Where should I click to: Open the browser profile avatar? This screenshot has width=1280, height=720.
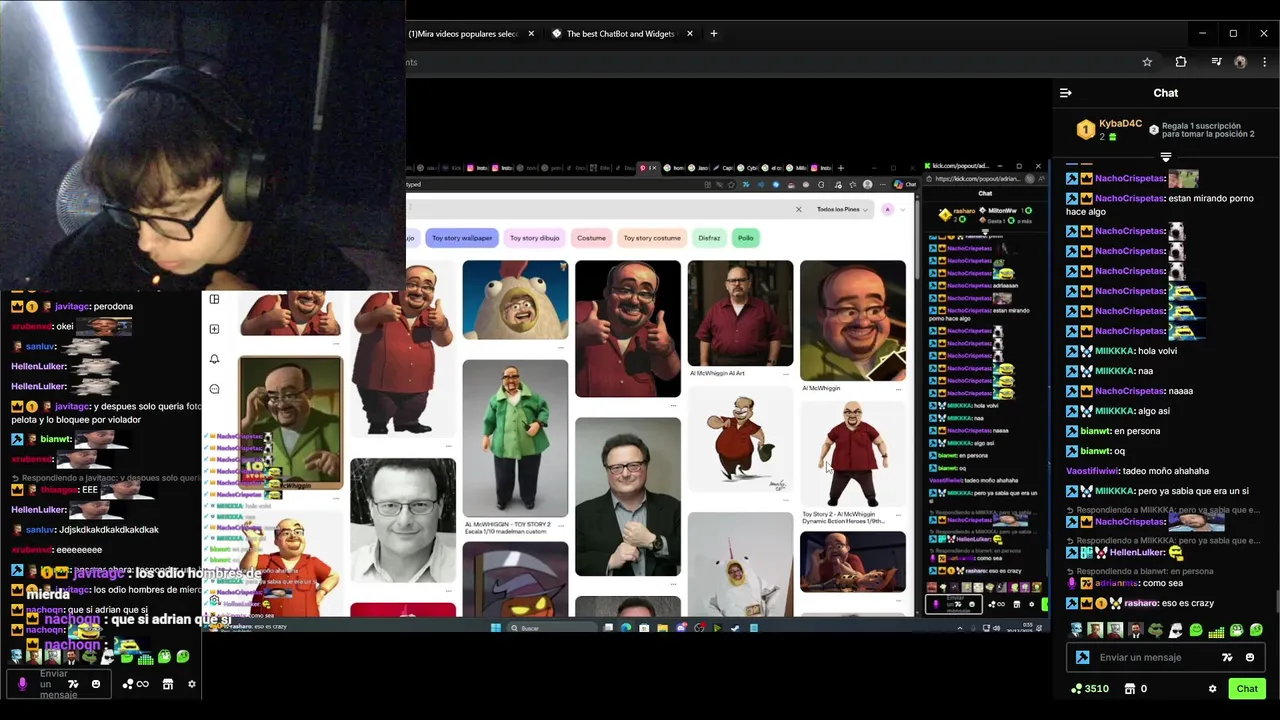point(1241,62)
